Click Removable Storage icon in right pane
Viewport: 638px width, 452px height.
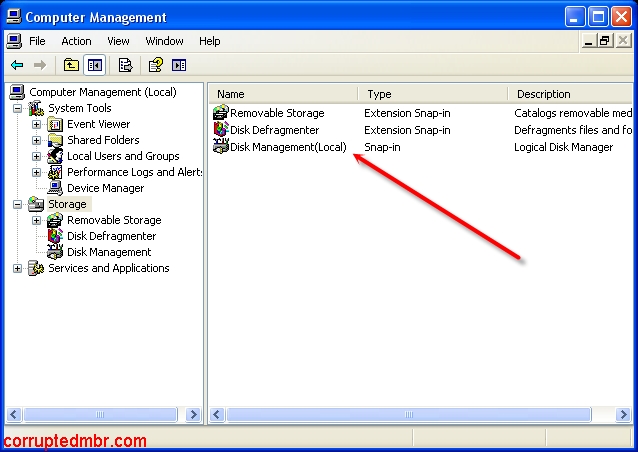[221, 113]
